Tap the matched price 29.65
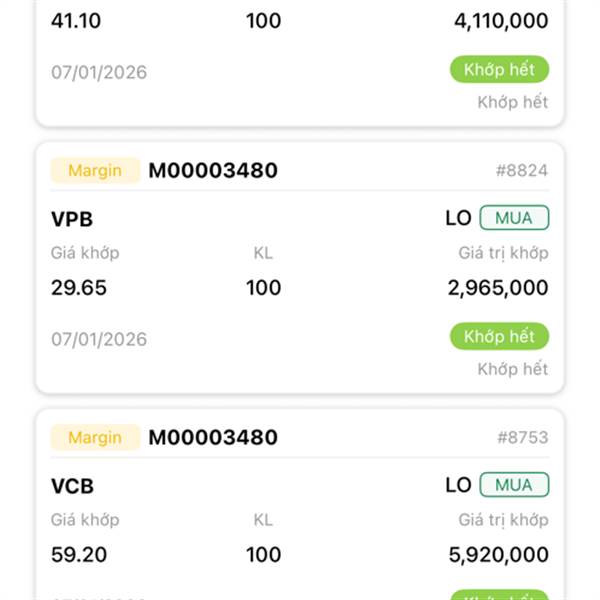The width and height of the screenshot is (600, 600). 79,288
